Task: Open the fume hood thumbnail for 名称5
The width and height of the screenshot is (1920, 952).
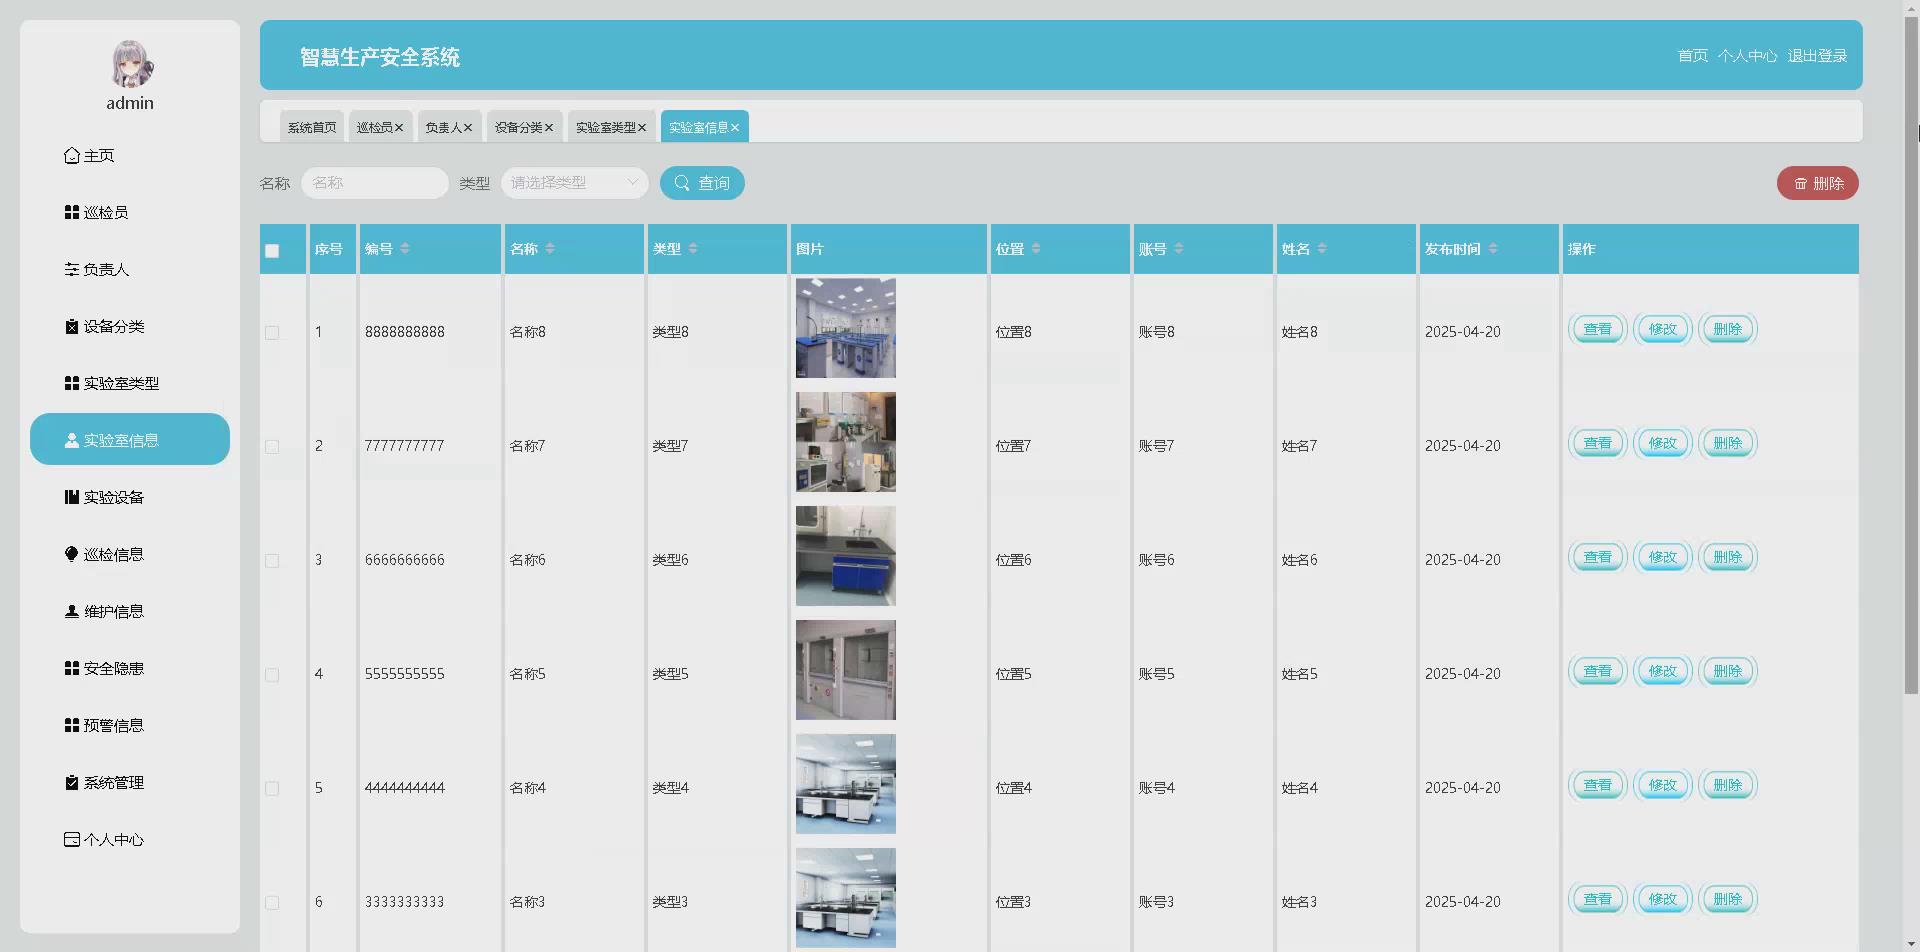Action: [x=846, y=670]
